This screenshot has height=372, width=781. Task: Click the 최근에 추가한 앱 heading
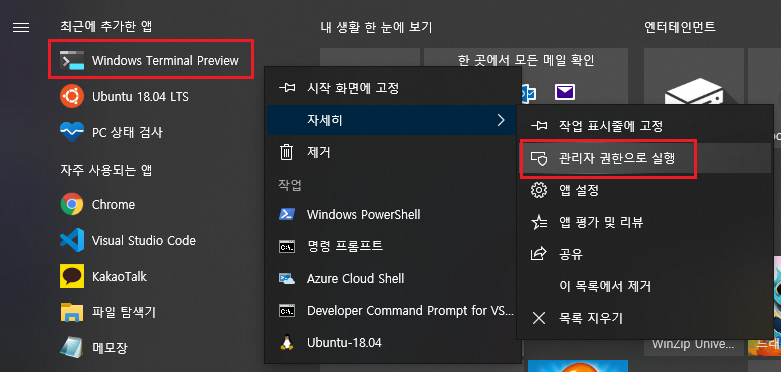(x=105, y=27)
